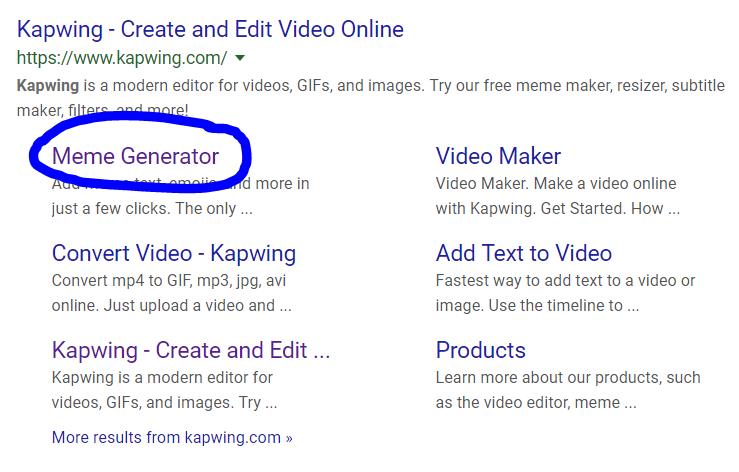This screenshot has height=472, width=739.
Task: Click the text 'Convert mp4 to GIF, mp3, jpg, avi'
Action: (x=169, y=281)
